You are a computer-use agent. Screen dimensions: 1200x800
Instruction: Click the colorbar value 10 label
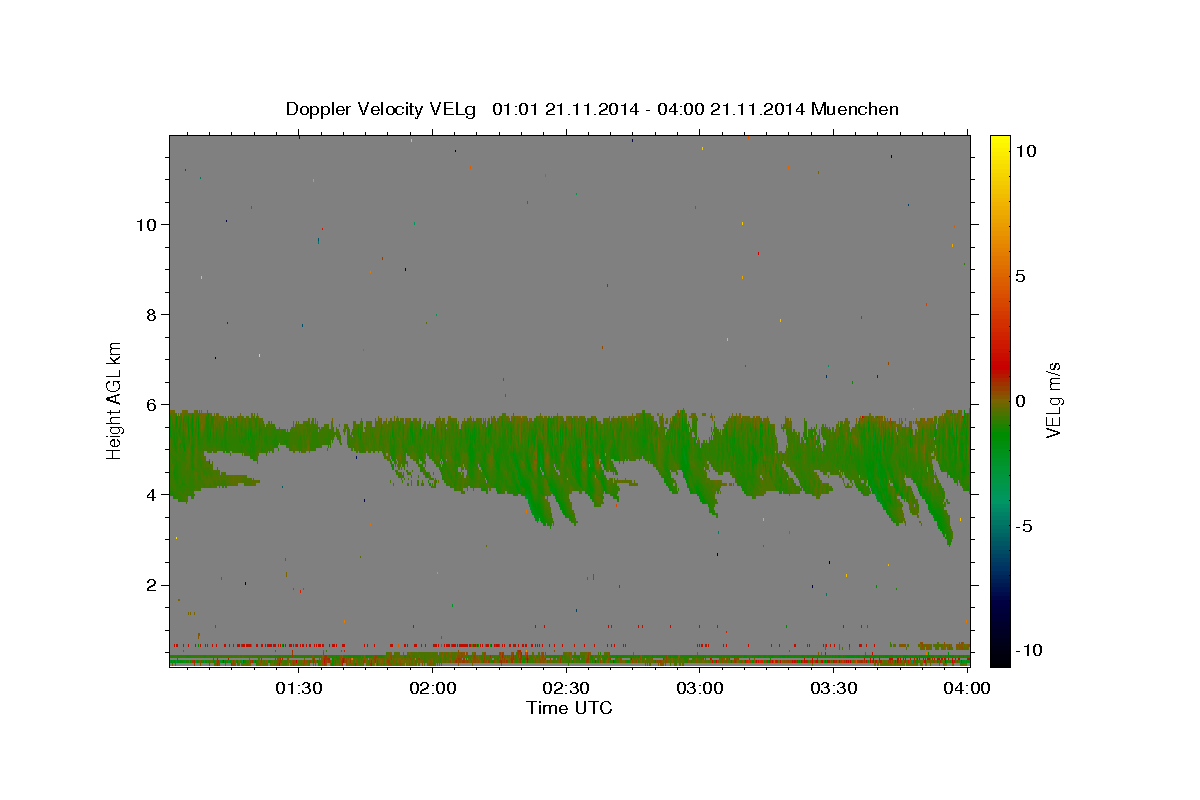coord(1025,150)
